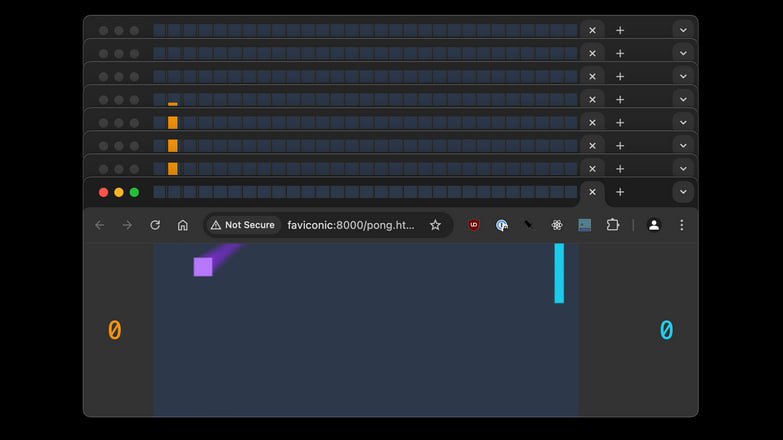This screenshot has height=440, width=783.
Task: Close the tab in the rearmost window
Action: (592, 30)
